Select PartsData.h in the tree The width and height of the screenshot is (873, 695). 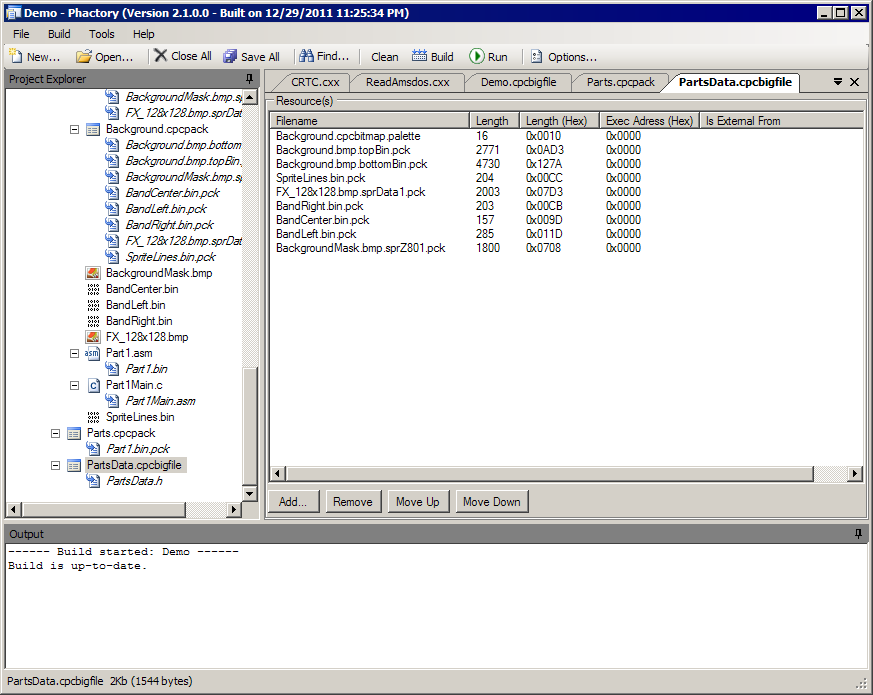[x=135, y=481]
